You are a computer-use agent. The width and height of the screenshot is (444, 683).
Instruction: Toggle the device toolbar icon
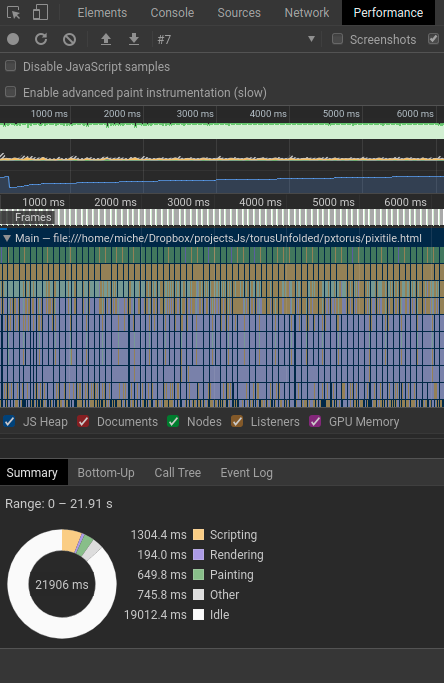click(x=41, y=13)
